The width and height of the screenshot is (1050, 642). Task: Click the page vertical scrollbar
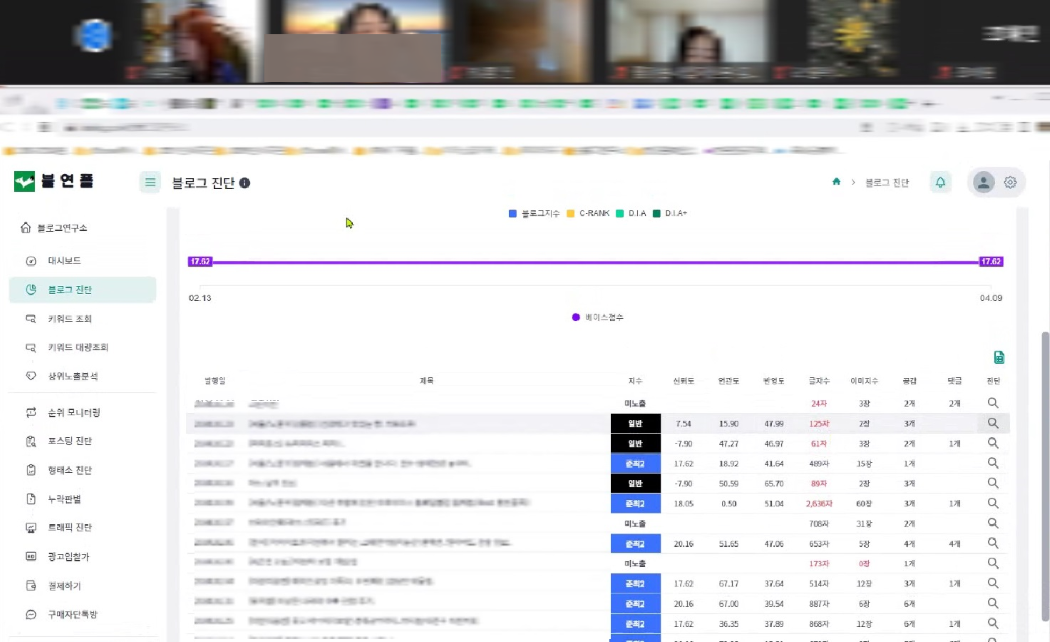(x=1044, y=400)
